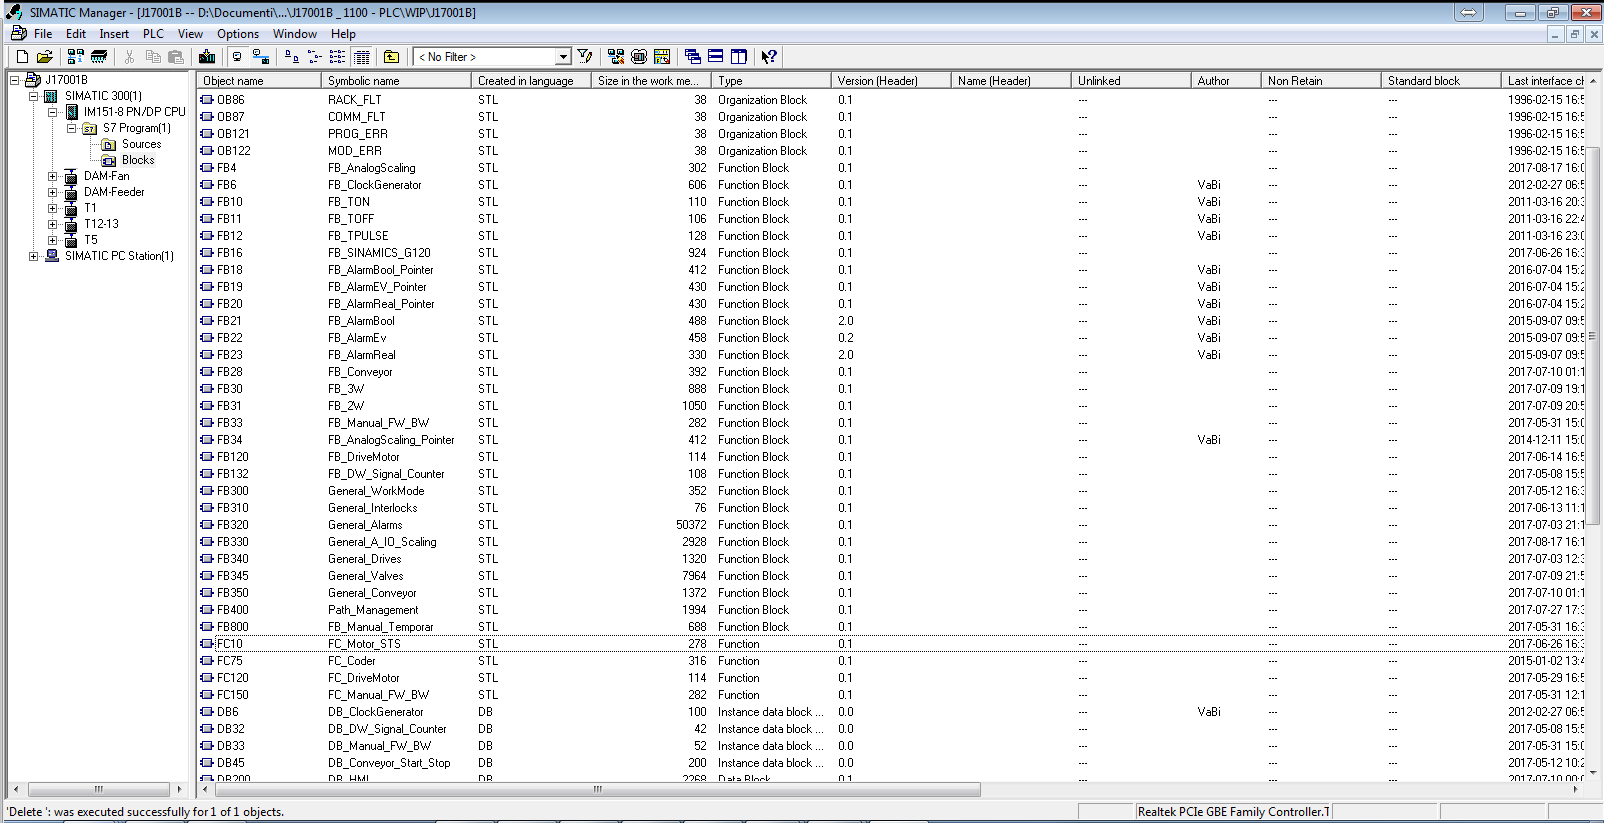Image resolution: width=1604 pixels, height=823 pixels.
Task: Toggle the Offline view button
Action: click(237, 57)
